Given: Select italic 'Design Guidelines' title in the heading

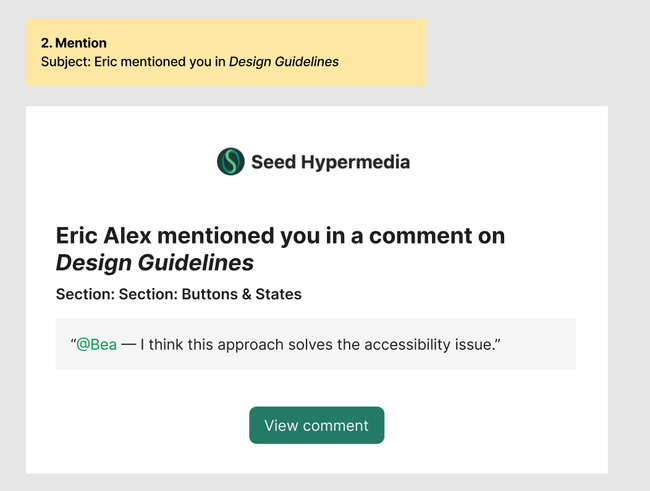Looking at the screenshot, I should click(154, 263).
